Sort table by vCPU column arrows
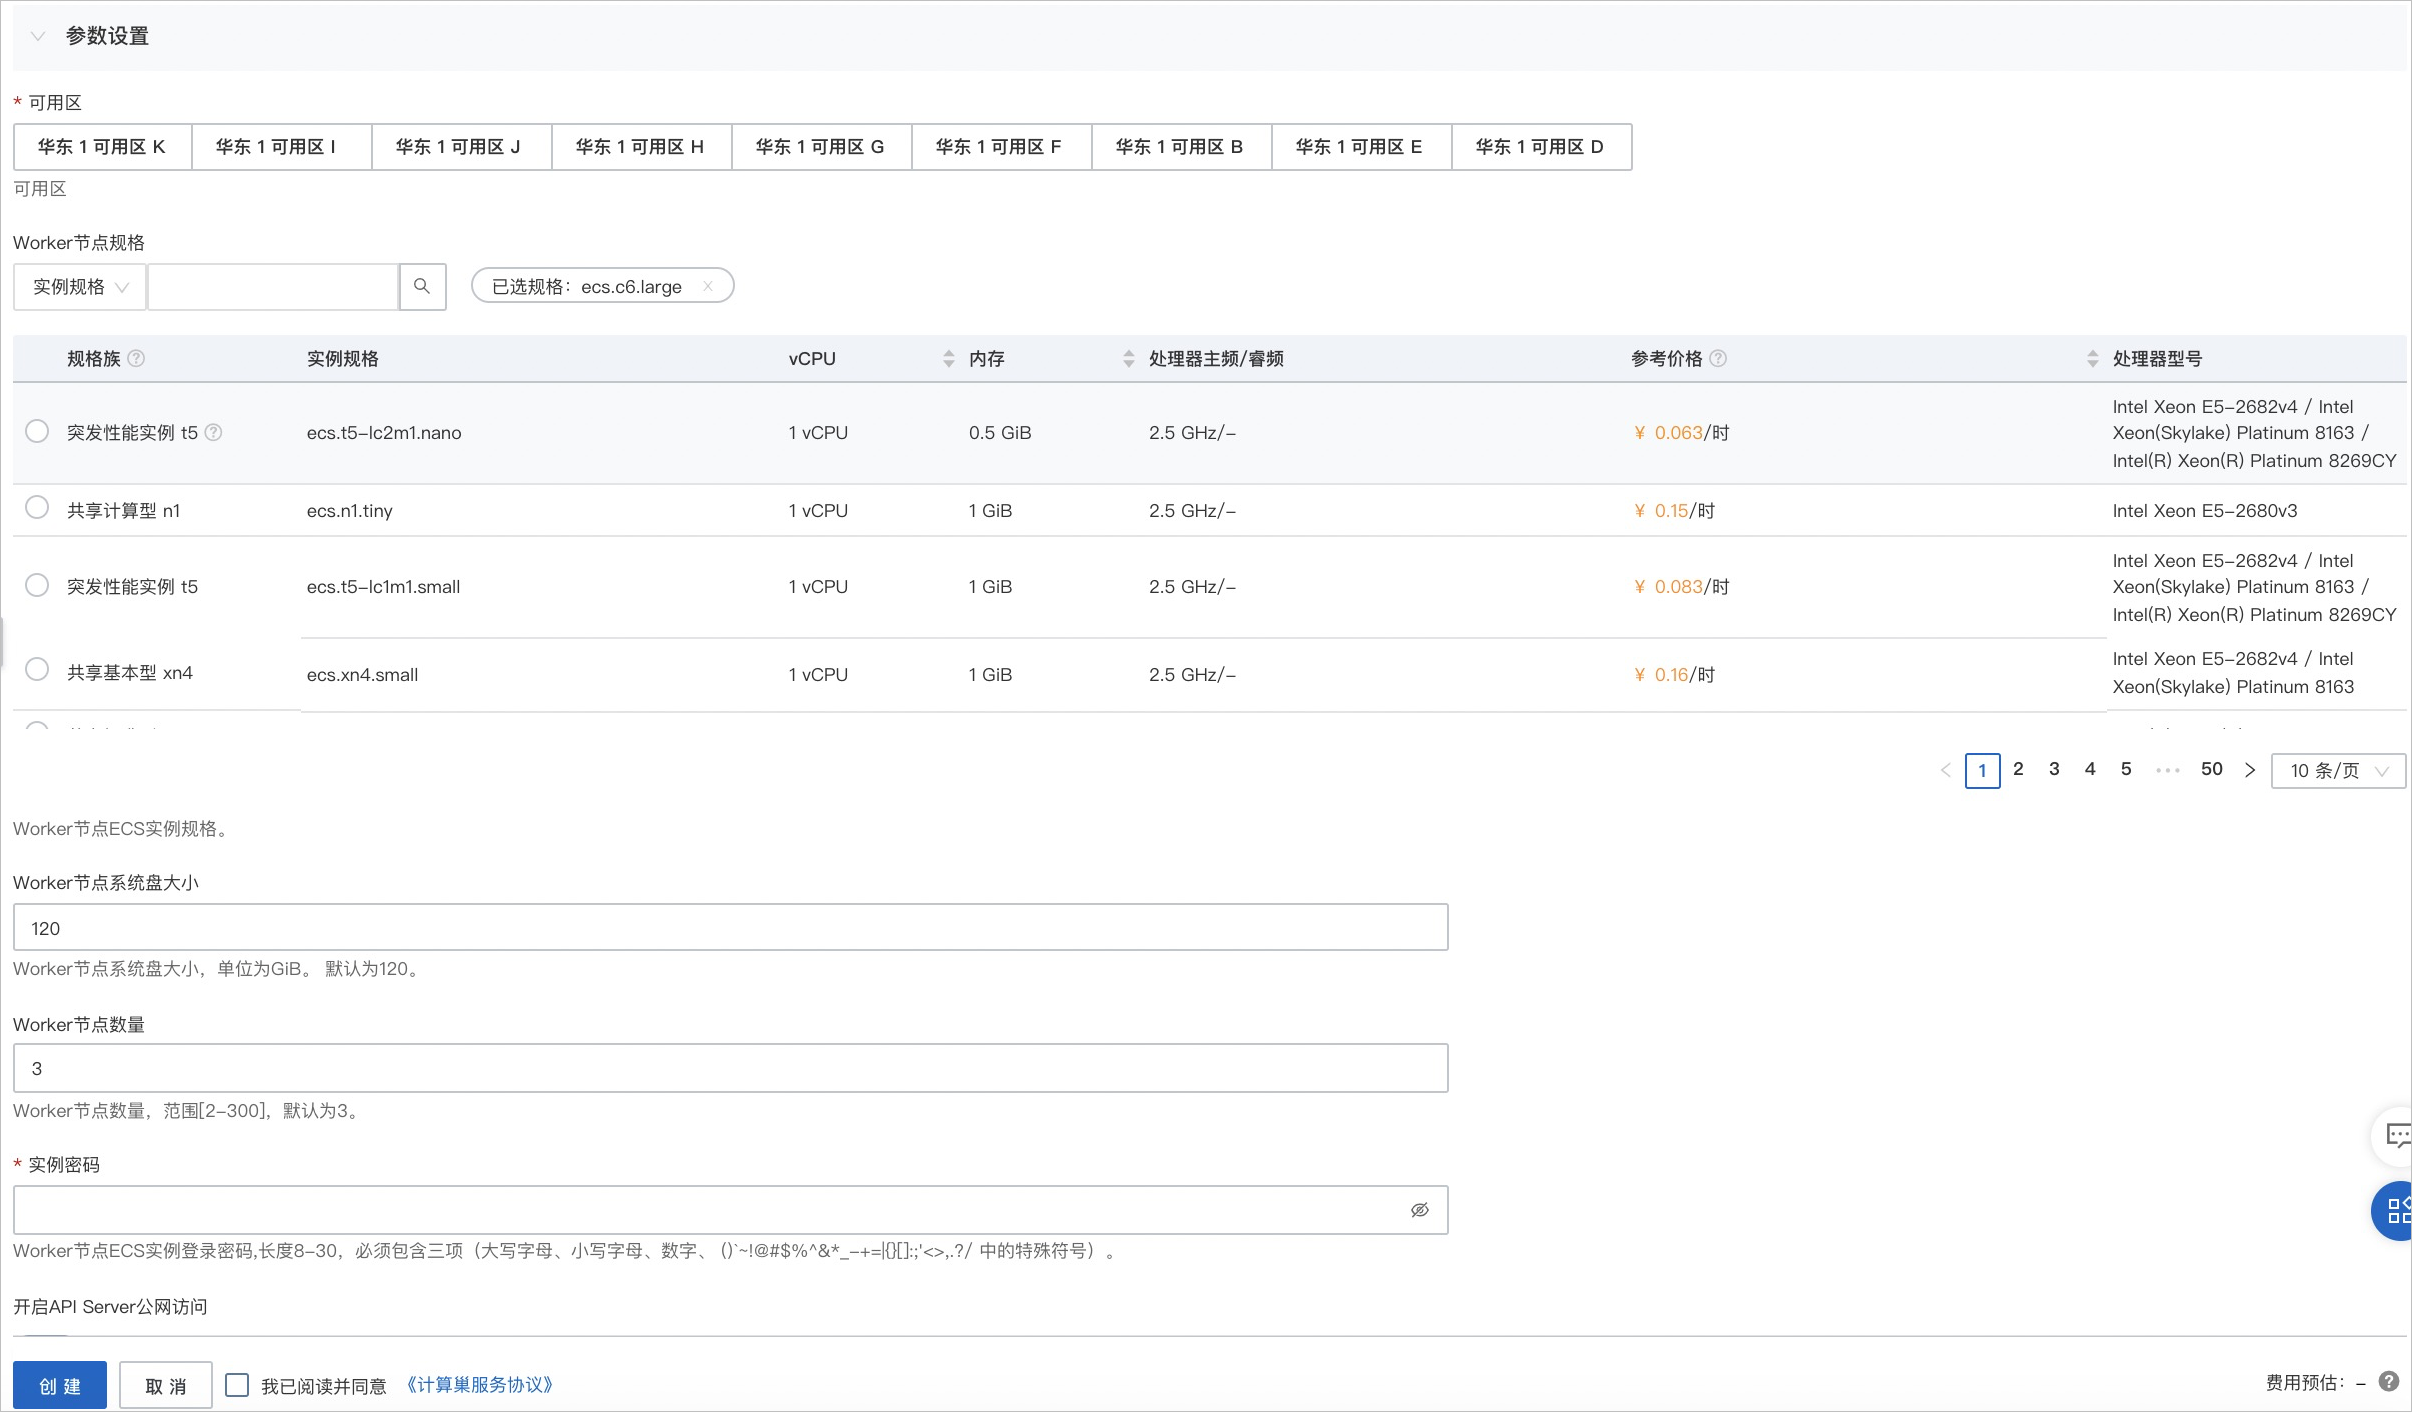This screenshot has width=2412, height=1412. tap(948, 358)
